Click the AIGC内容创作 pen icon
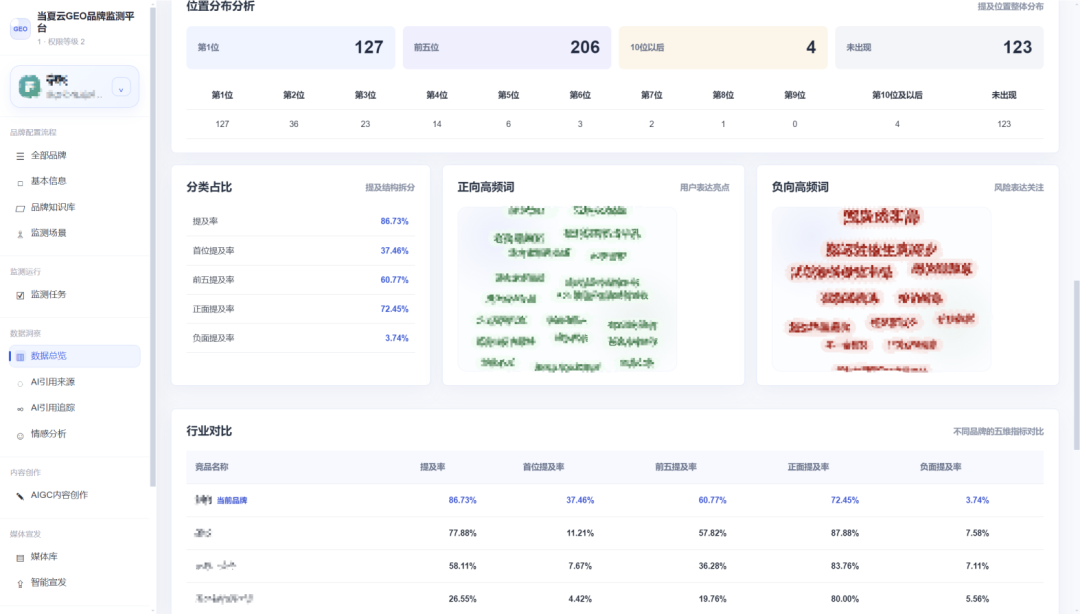This screenshot has height=614, width=1080. (20, 495)
